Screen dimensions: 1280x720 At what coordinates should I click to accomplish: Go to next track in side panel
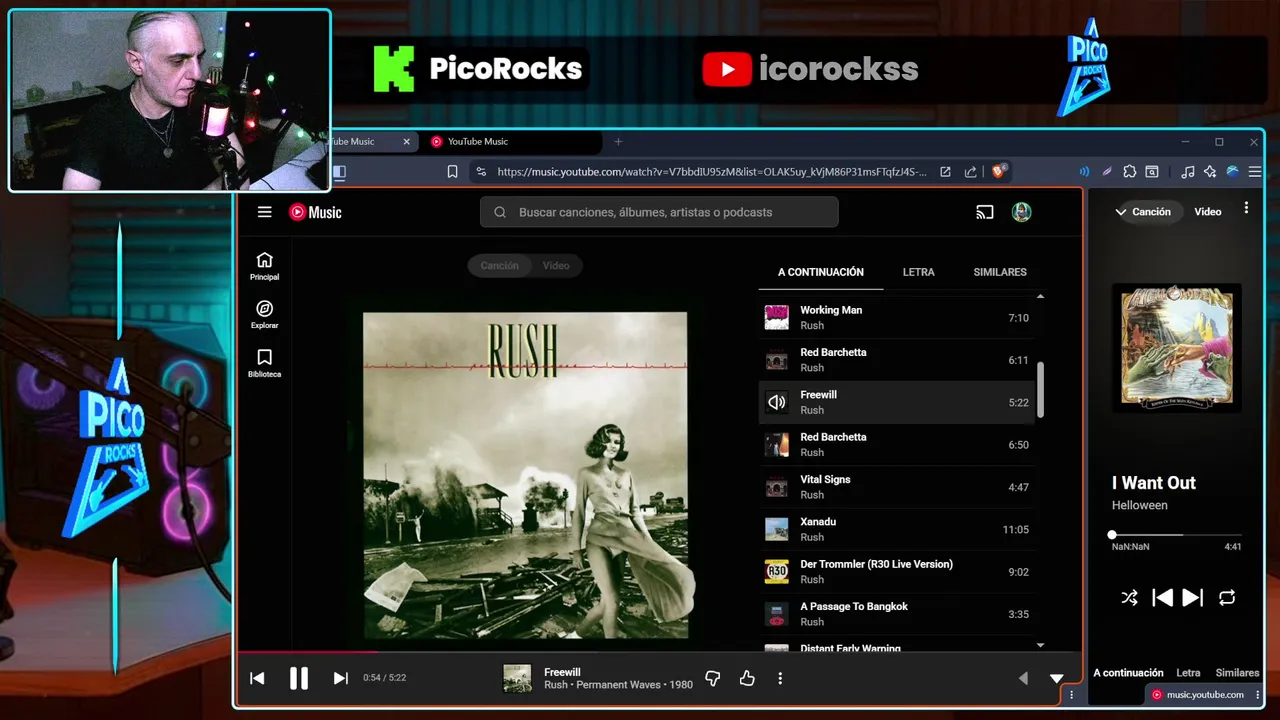click(1192, 598)
